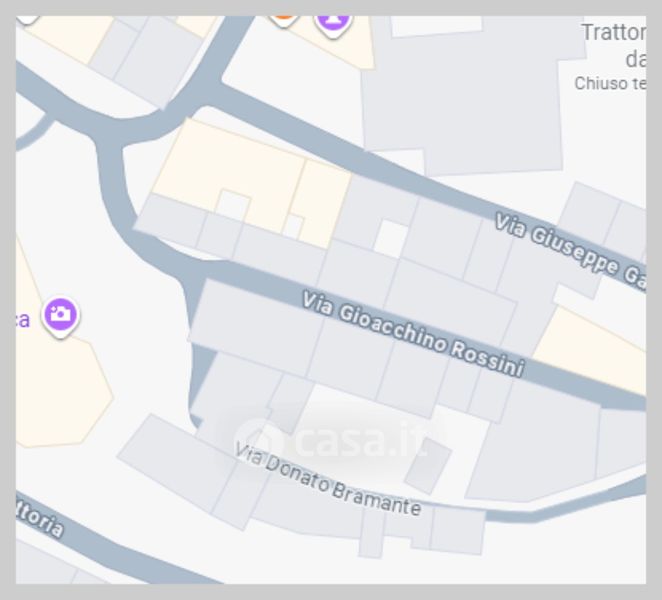Click the white map pin in top-left corner
Screen dimensions: 662x600
coord(28,19)
